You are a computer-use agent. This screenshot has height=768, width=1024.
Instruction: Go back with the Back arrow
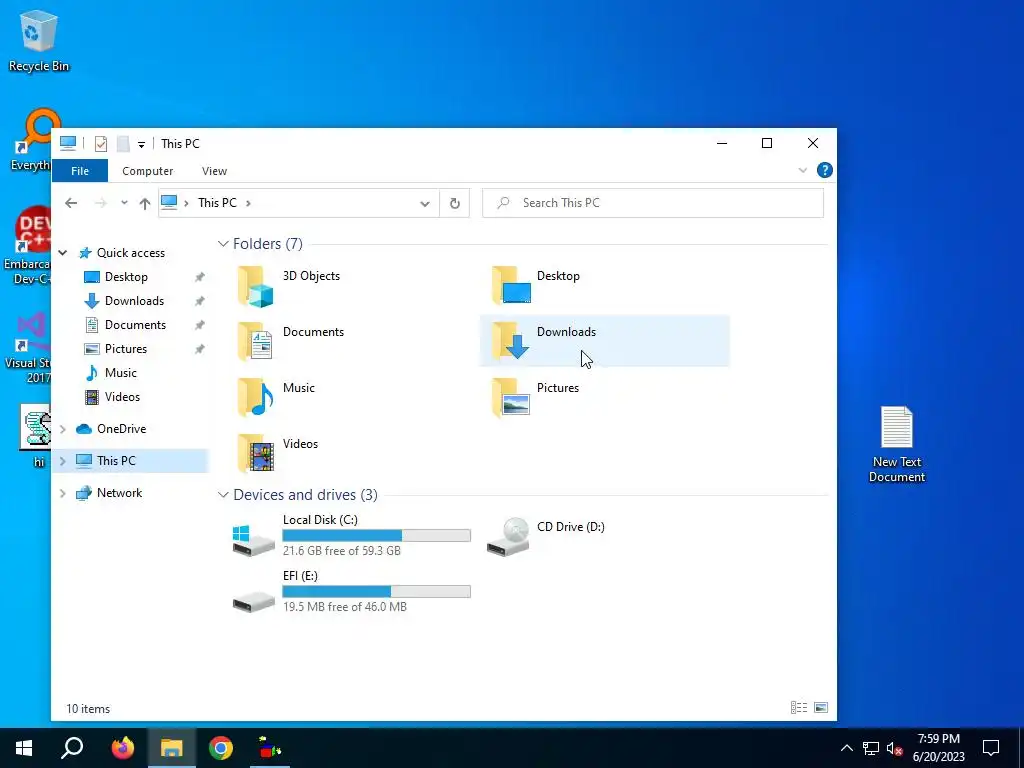coord(71,203)
